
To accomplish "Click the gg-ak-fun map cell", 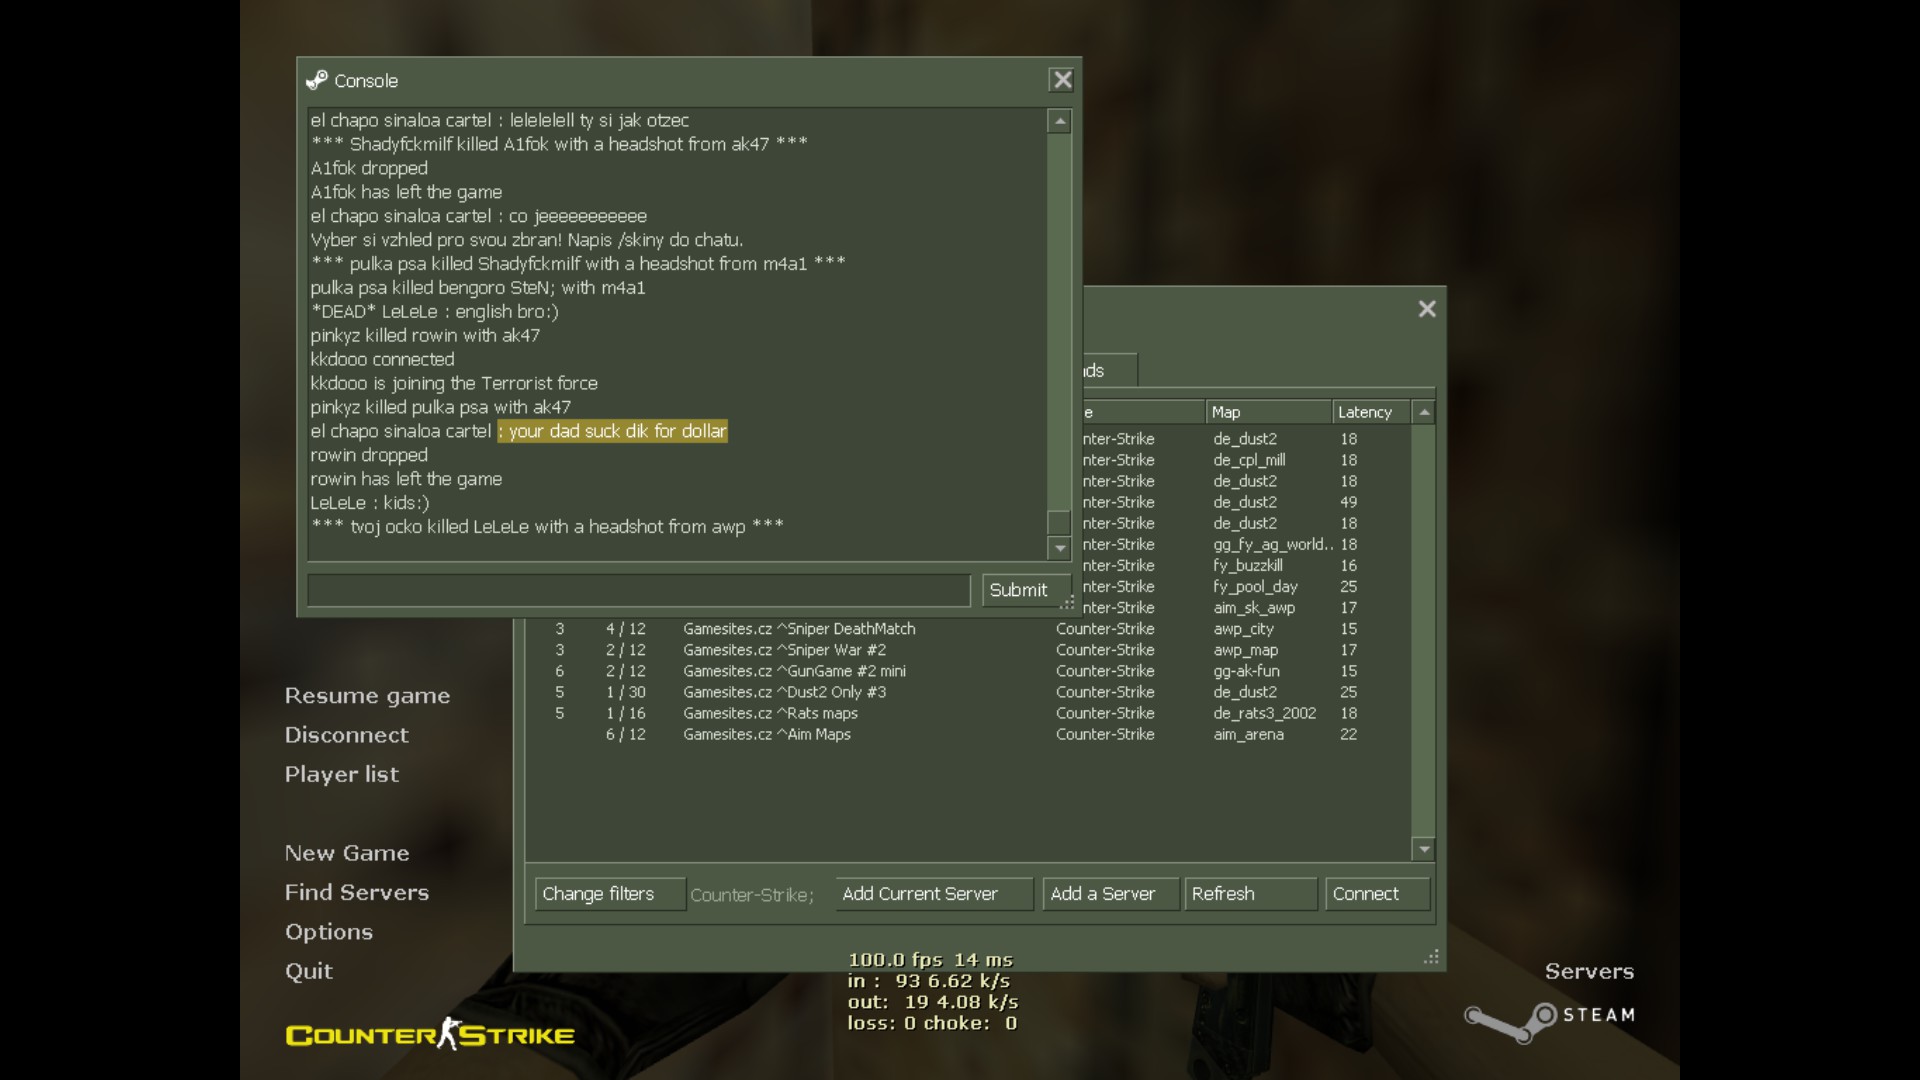I will [x=1246, y=671].
